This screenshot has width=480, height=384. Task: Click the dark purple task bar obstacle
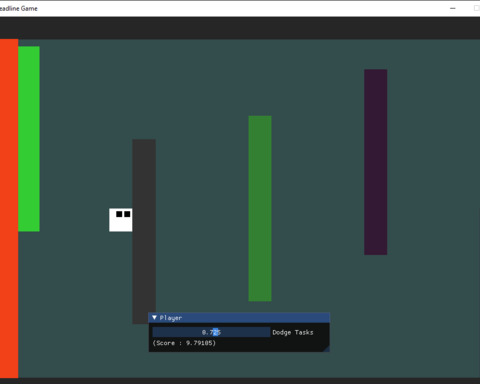click(376, 162)
